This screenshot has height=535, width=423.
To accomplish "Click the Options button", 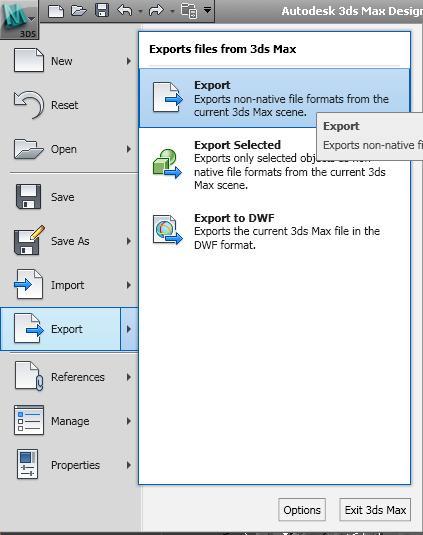I will (302, 510).
